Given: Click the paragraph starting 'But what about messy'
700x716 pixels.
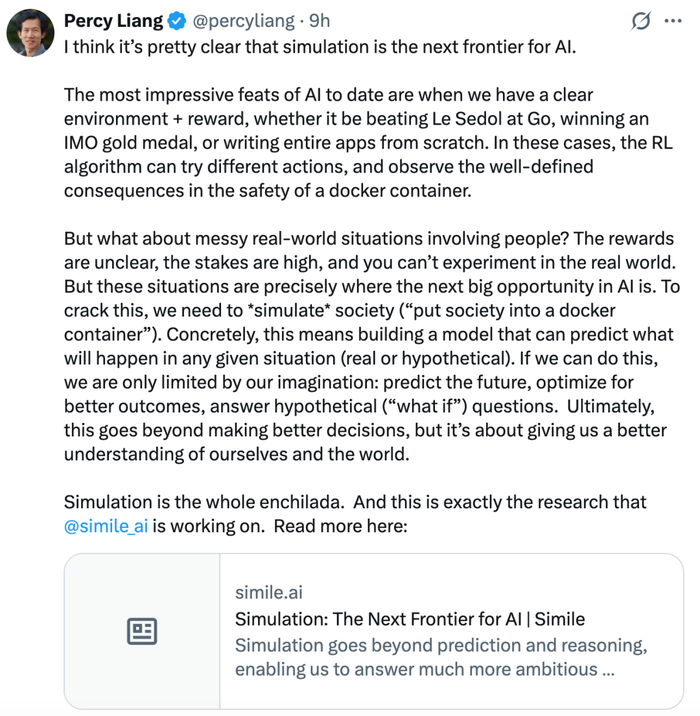Looking at the screenshot, I should click(x=368, y=346).
